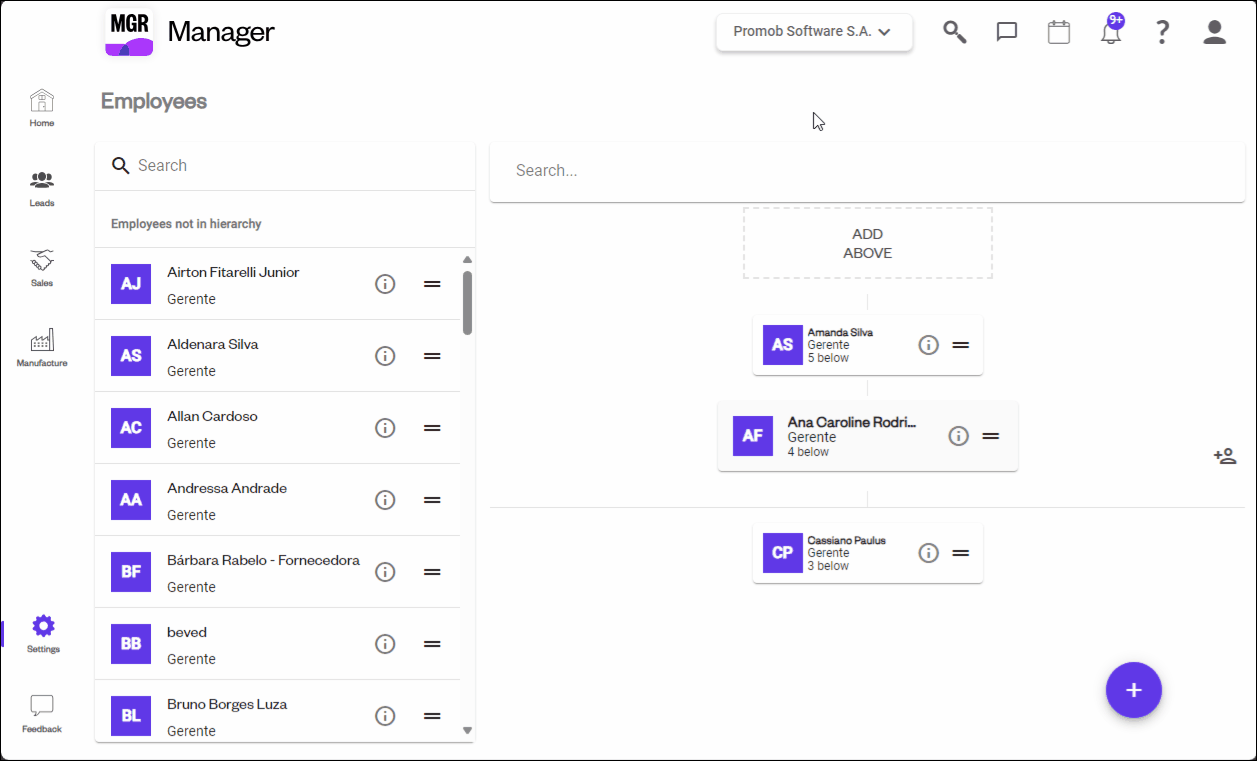Show info for Amanda Silva node

(928, 345)
